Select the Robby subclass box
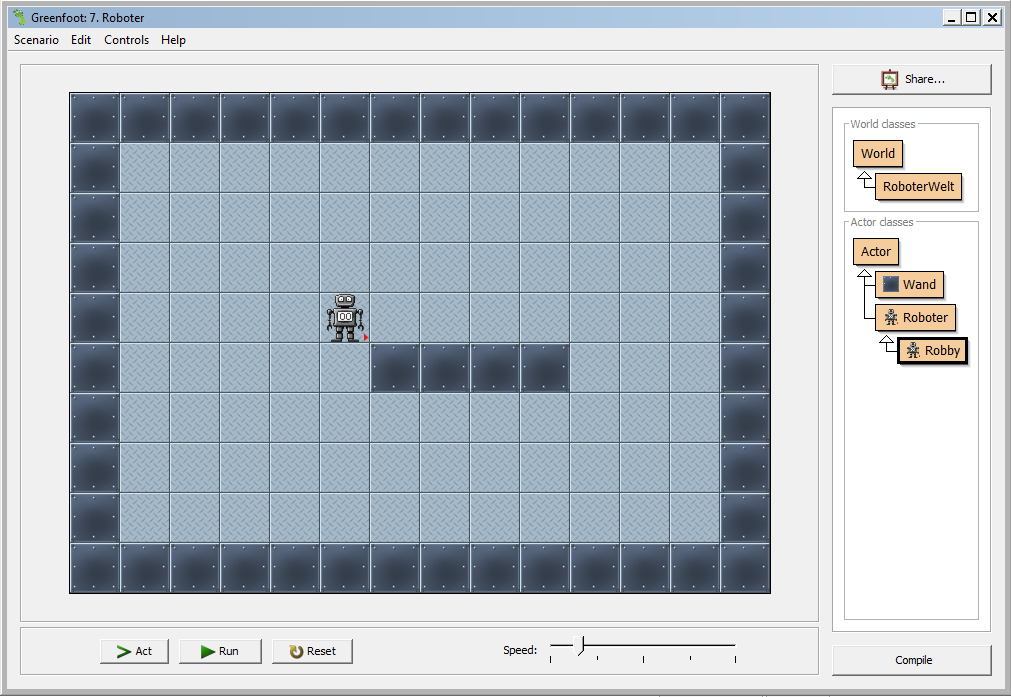The height and width of the screenshot is (697, 1011). tap(932, 351)
